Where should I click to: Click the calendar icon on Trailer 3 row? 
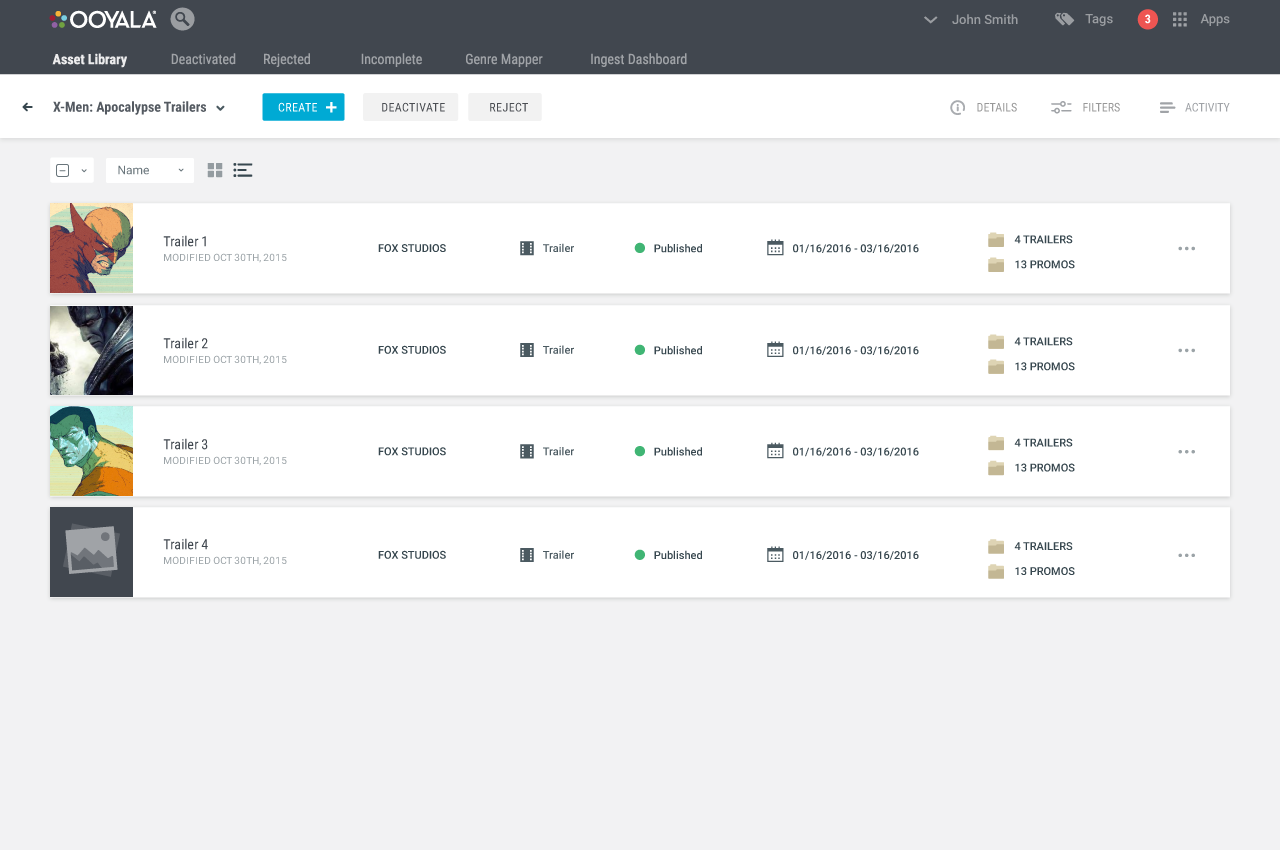click(775, 451)
